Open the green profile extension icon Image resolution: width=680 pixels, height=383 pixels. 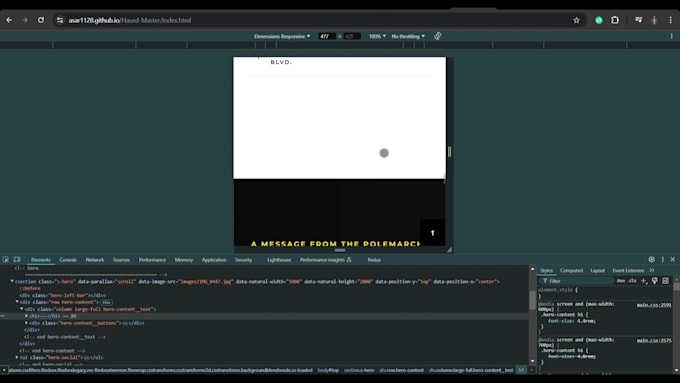599,20
